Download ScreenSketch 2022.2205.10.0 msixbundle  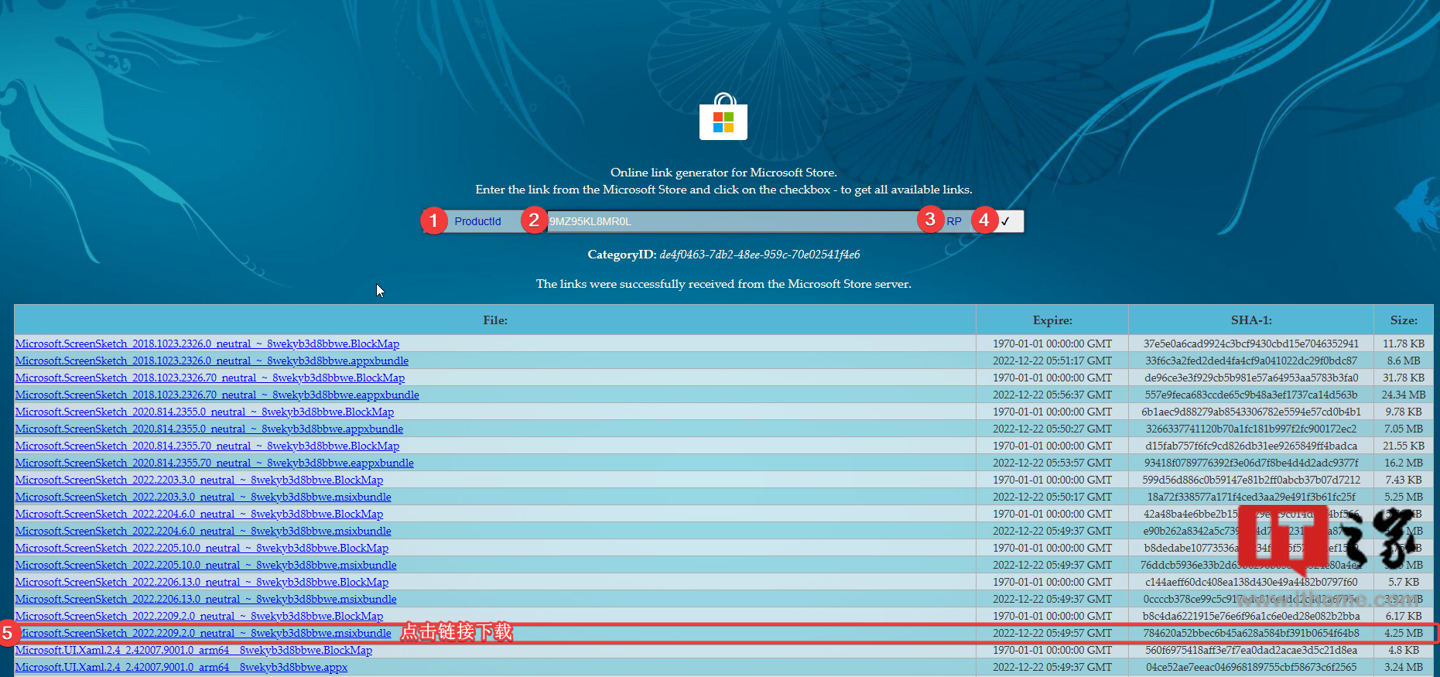click(x=206, y=565)
